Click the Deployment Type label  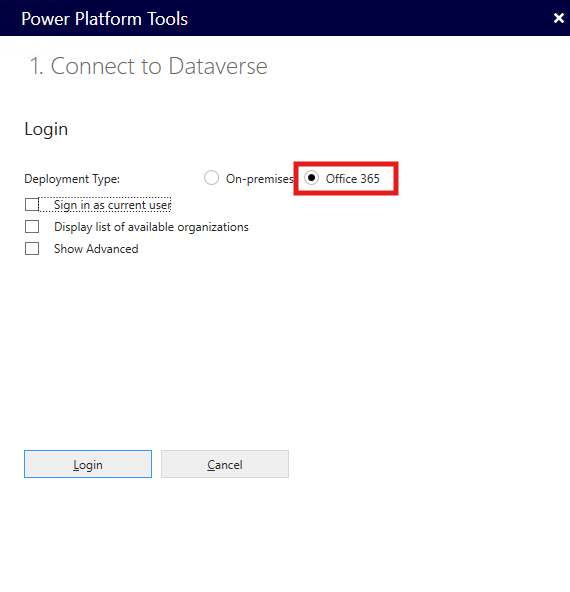click(x=72, y=179)
